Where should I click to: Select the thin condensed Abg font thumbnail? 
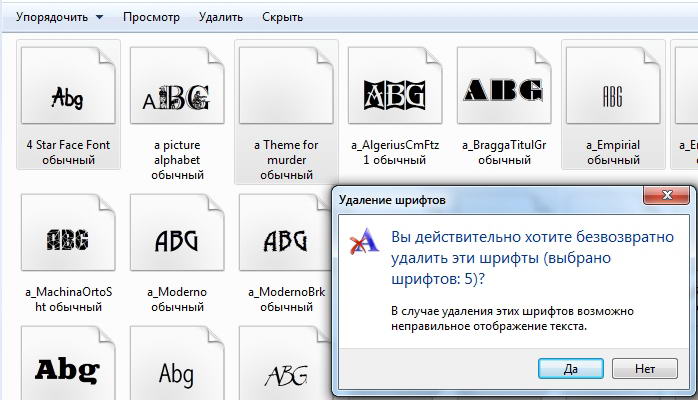(x=177, y=363)
